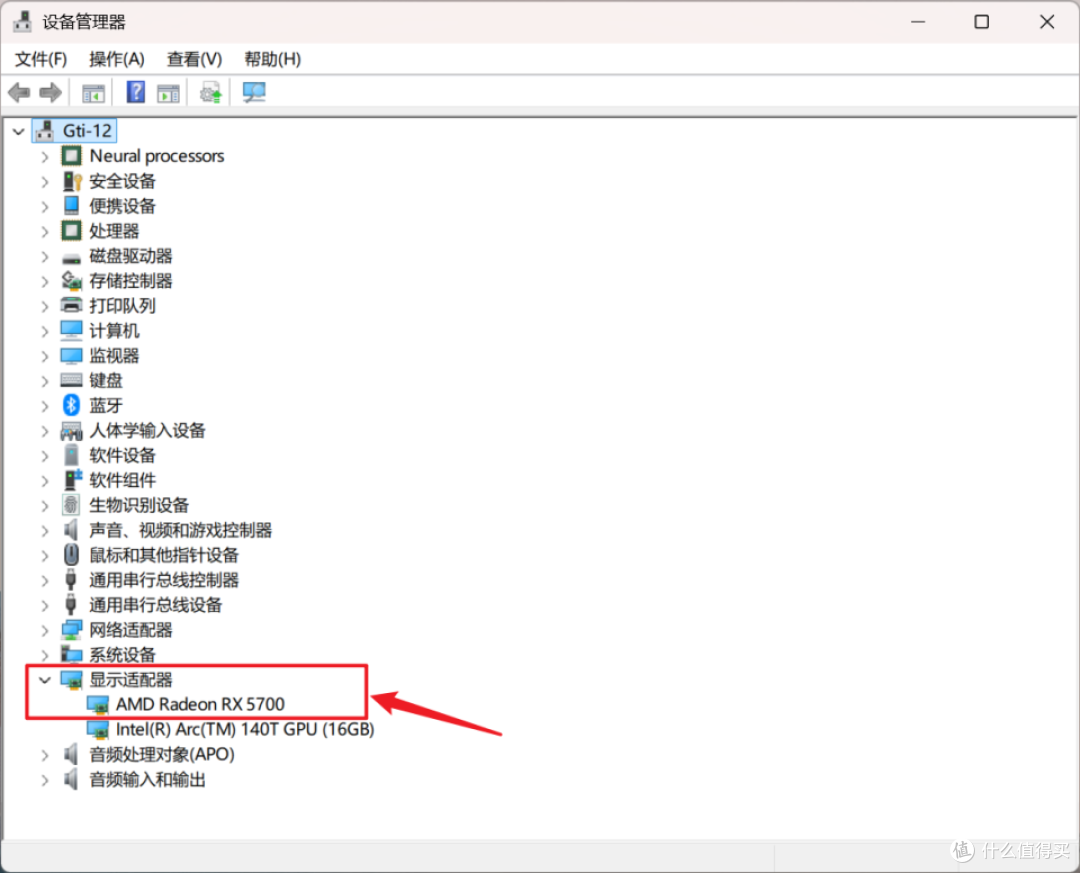Select the 磁盘驱动器 label
This screenshot has height=873, width=1080.
[x=130, y=256]
